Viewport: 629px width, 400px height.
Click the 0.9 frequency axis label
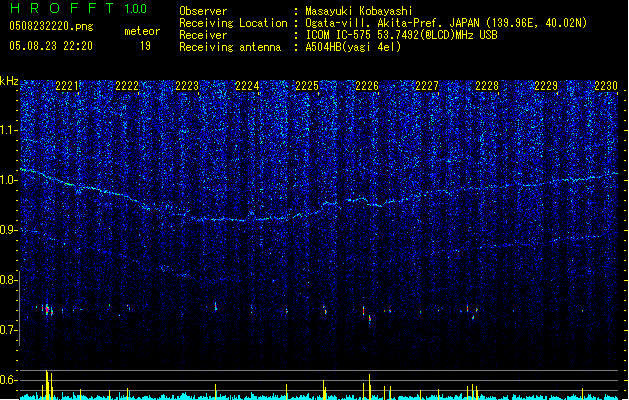[x=8, y=230]
